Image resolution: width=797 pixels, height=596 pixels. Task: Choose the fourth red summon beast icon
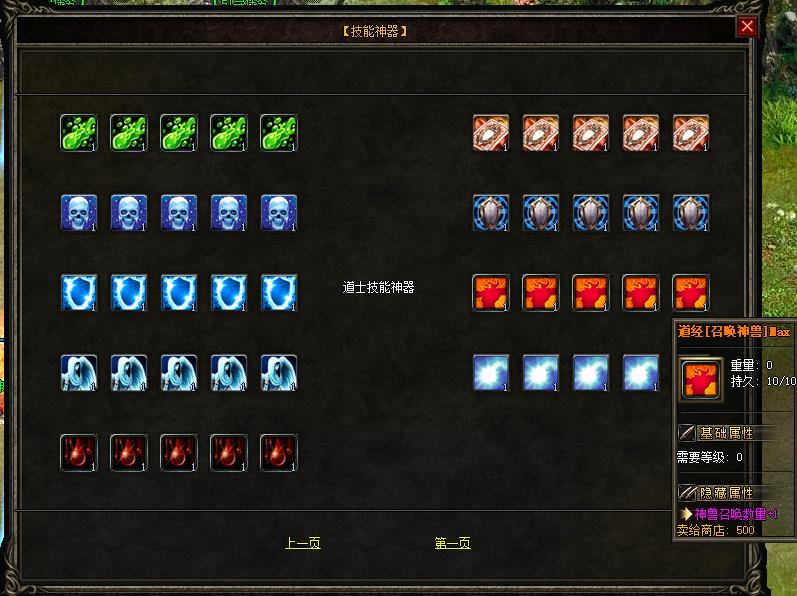pos(641,293)
